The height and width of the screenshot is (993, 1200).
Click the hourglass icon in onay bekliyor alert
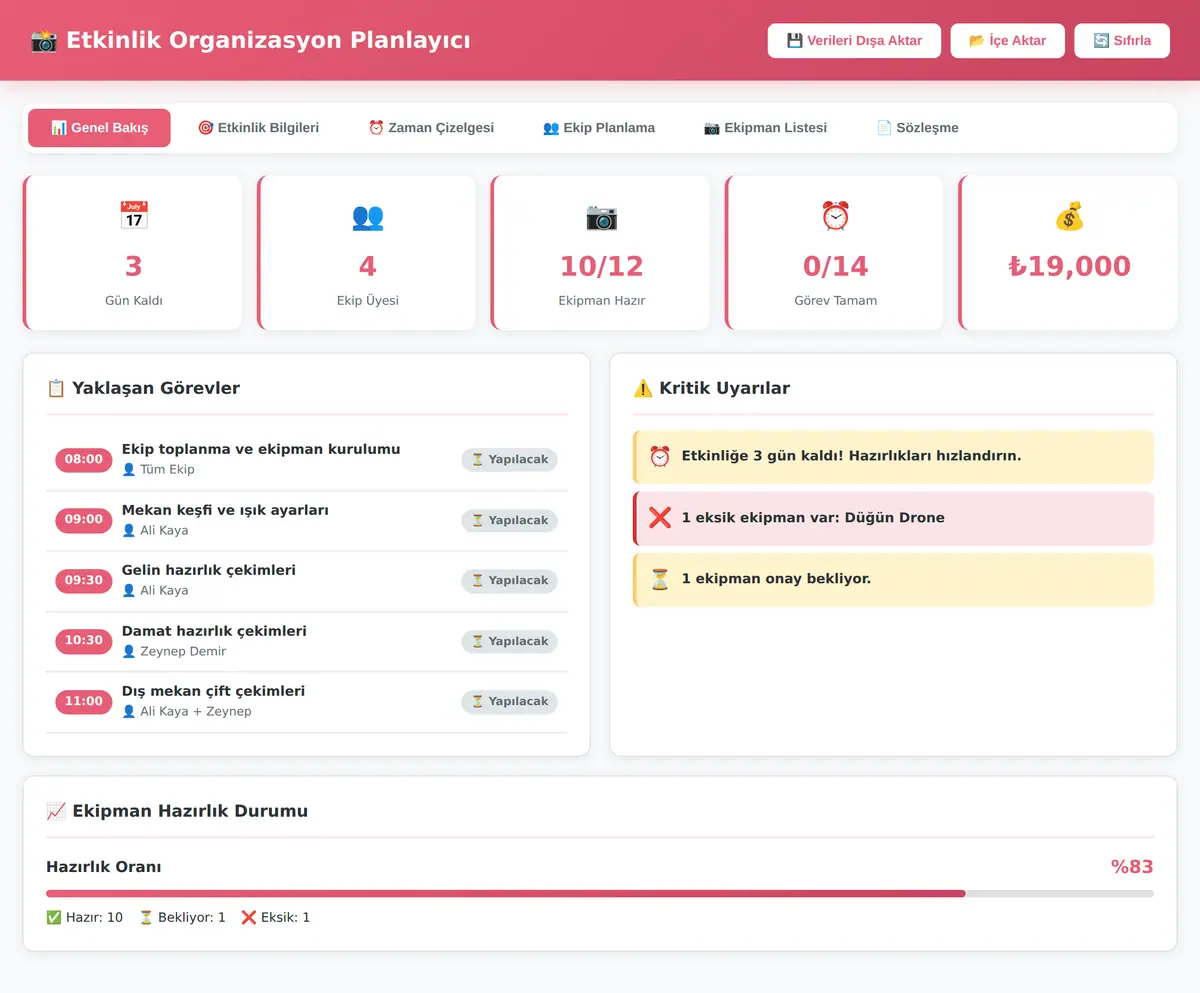click(660, 579)
